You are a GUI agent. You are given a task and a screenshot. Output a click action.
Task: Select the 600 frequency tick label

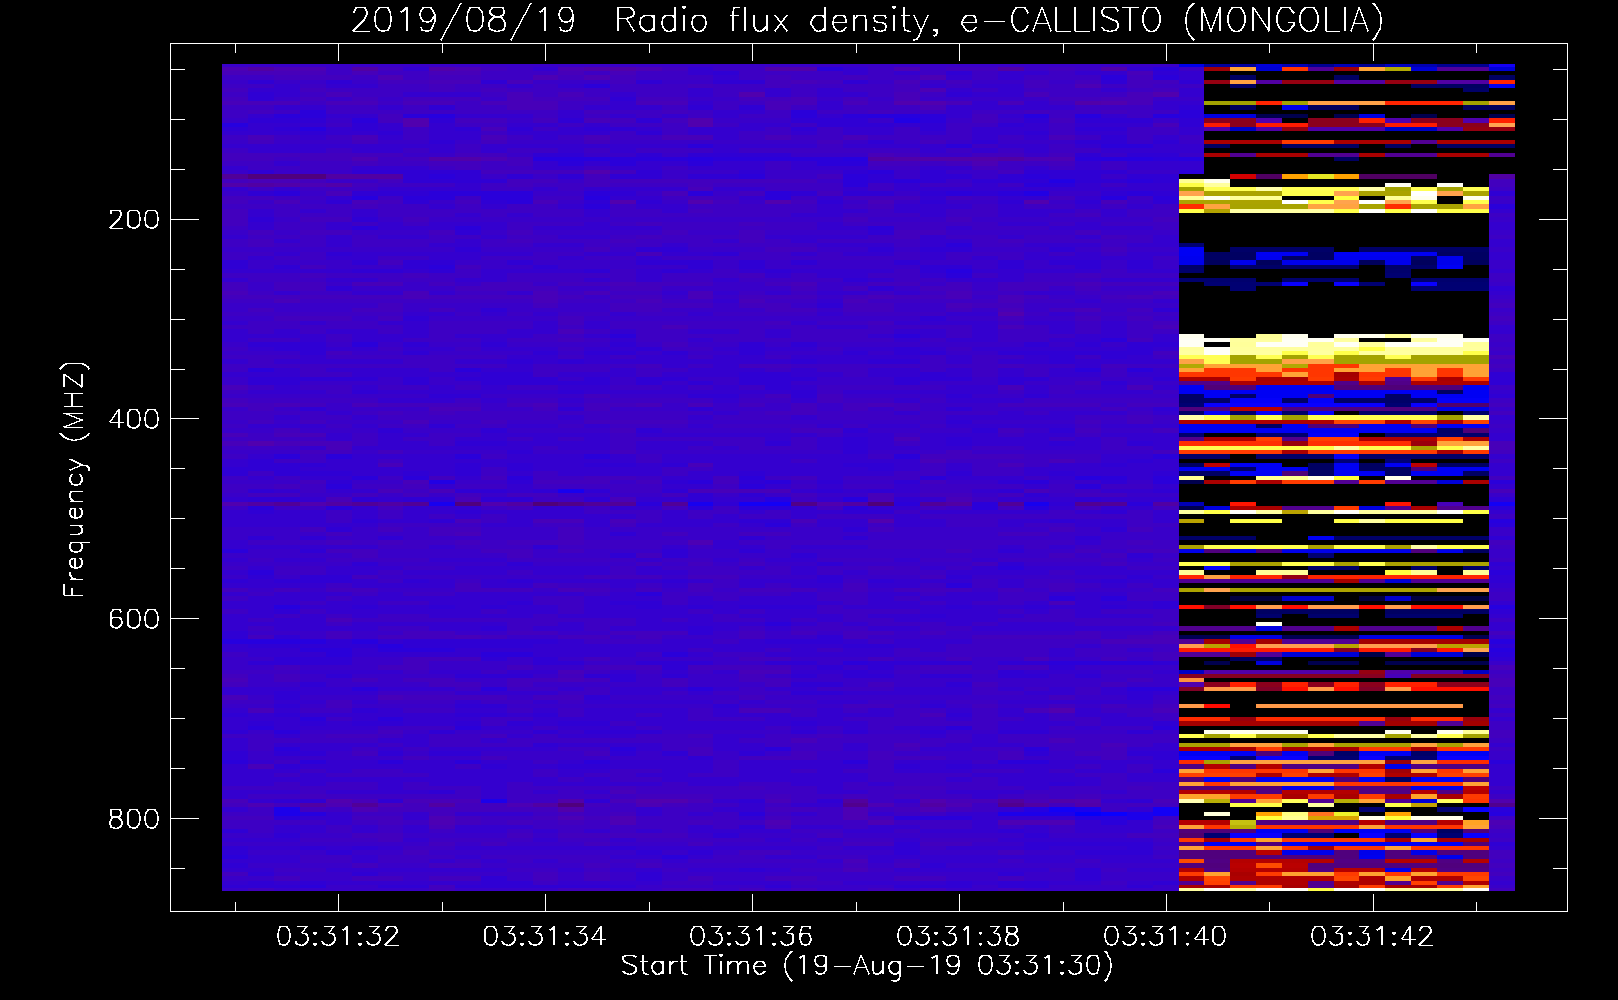click(134, 619)
